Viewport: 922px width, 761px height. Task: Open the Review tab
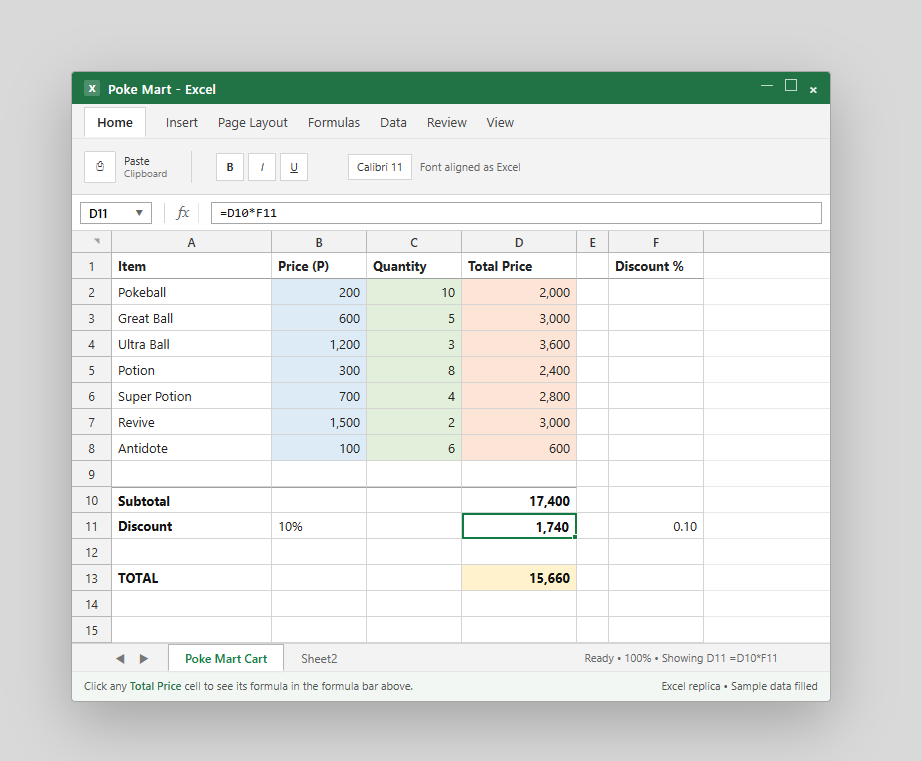click(447, 122)
